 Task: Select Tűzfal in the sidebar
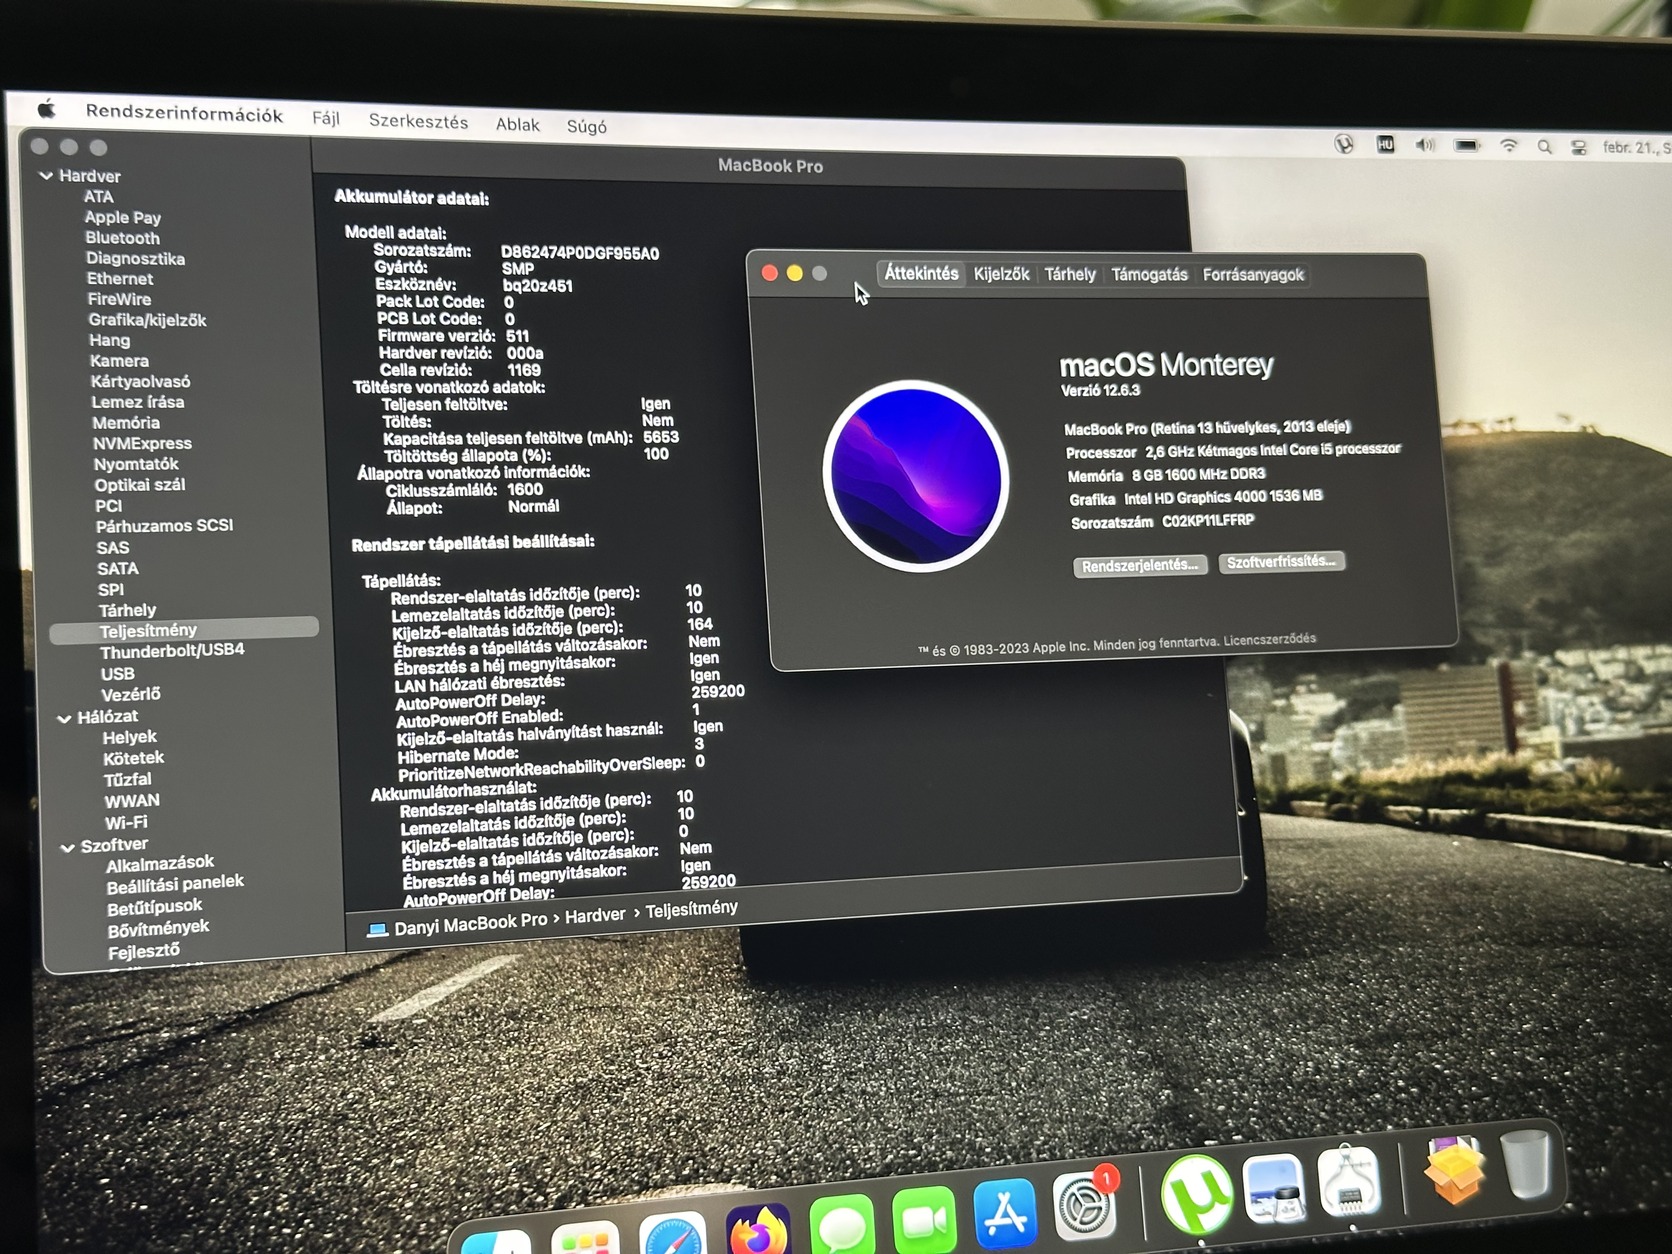[128, 780]
